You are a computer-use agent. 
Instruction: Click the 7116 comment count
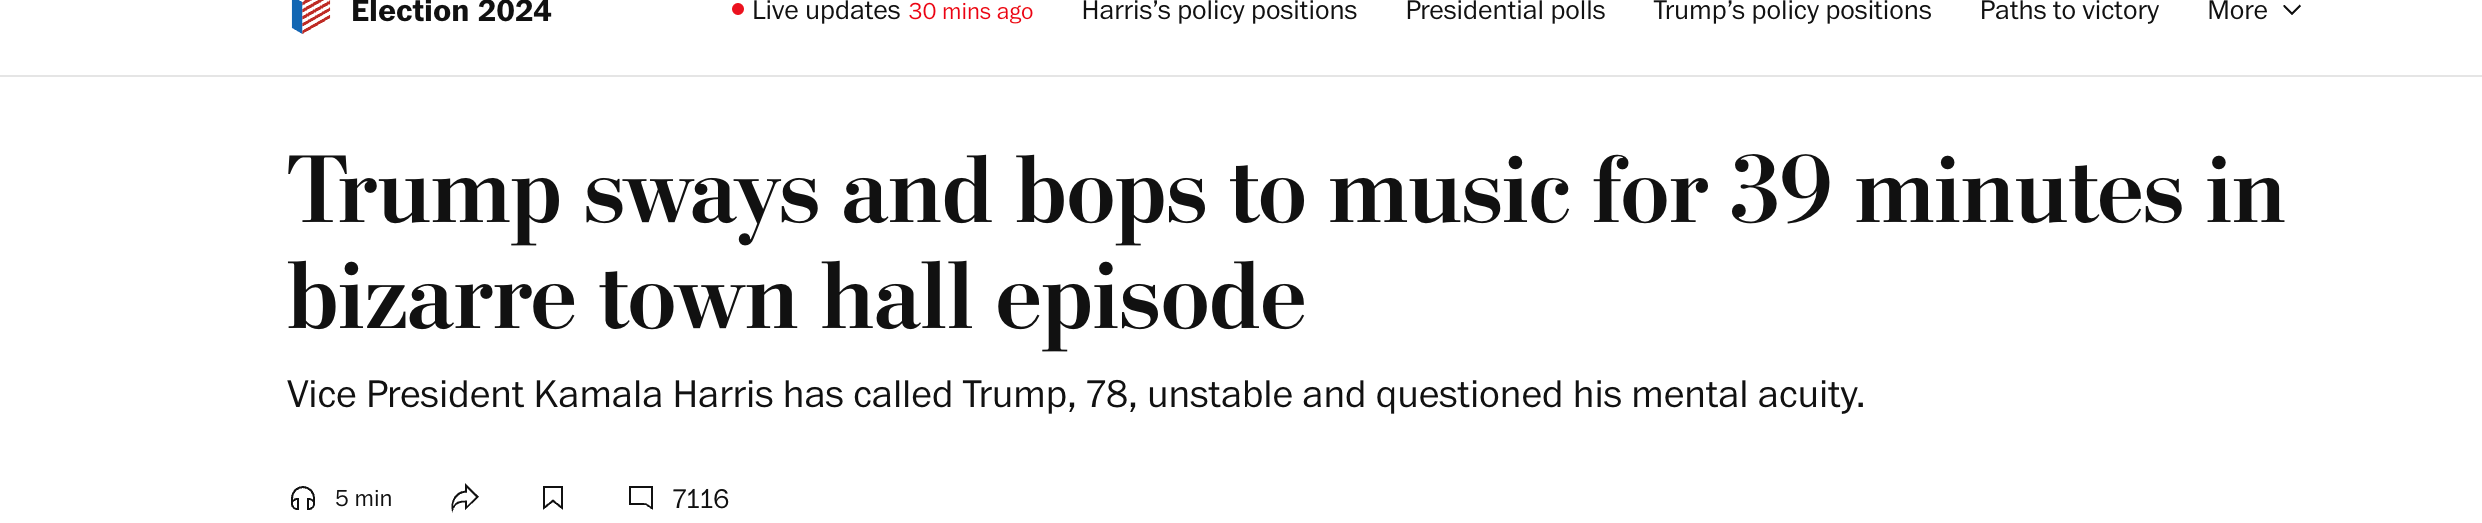[x=700, y=499]
